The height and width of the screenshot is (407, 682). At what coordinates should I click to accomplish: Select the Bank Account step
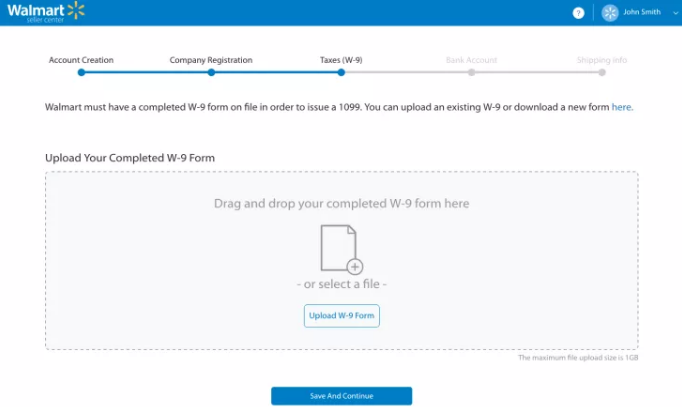[471, 60]
